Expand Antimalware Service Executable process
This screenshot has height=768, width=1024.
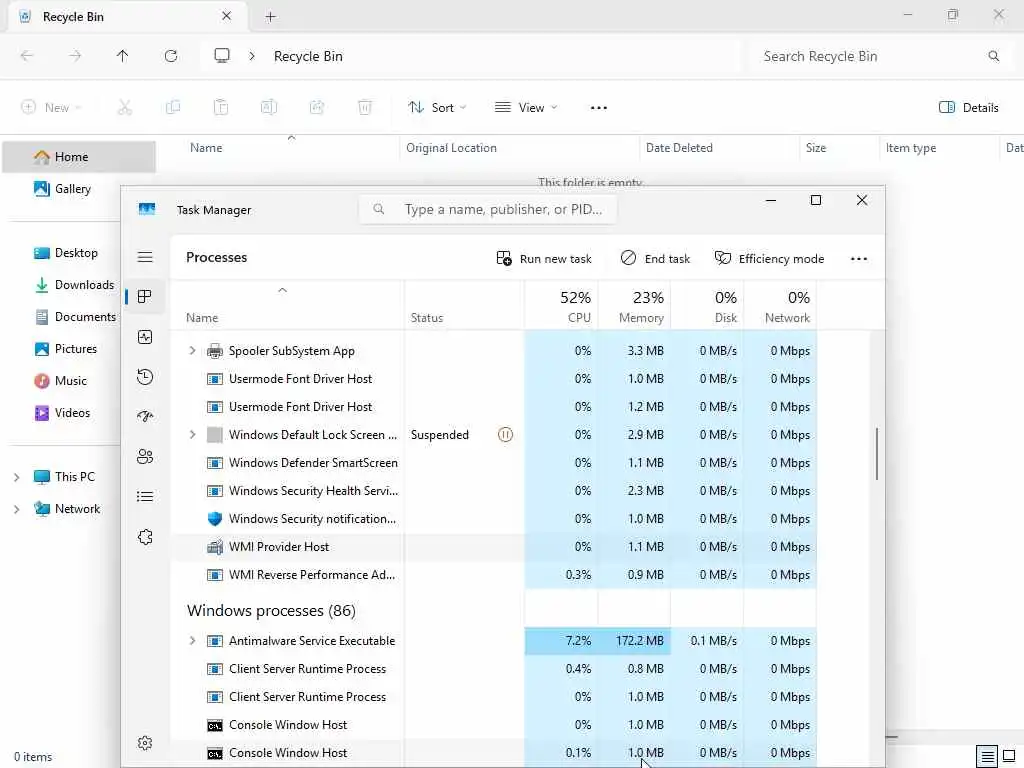tap(192, 641)
